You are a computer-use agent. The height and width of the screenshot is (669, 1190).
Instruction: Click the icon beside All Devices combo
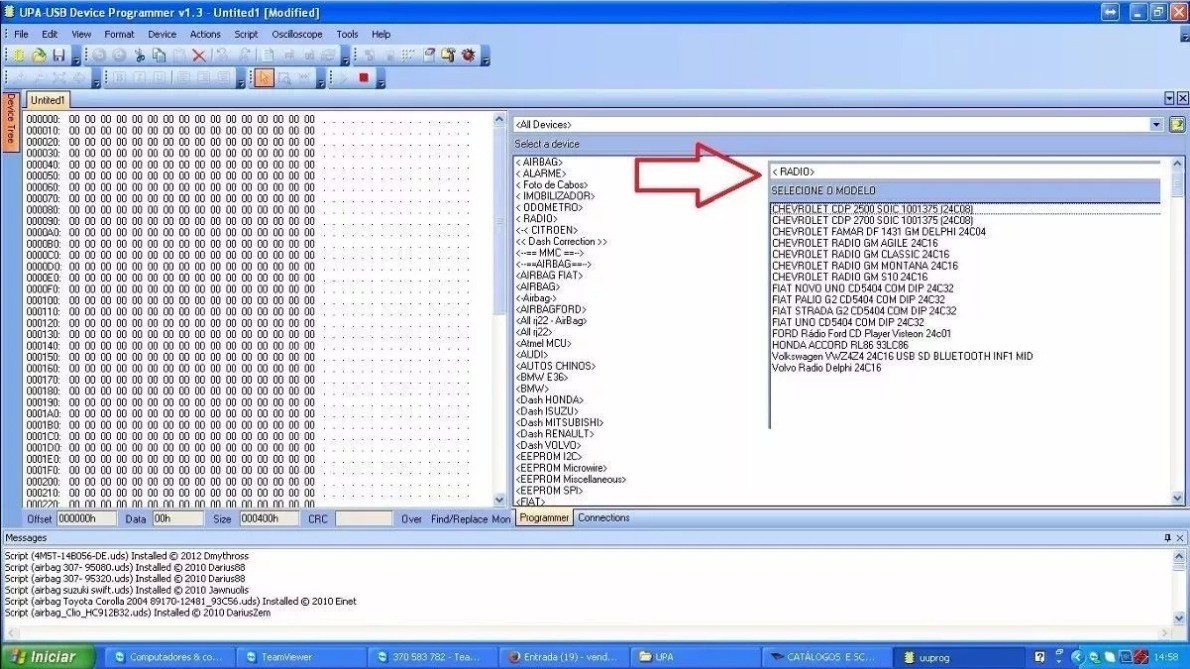pos(1176,124)
